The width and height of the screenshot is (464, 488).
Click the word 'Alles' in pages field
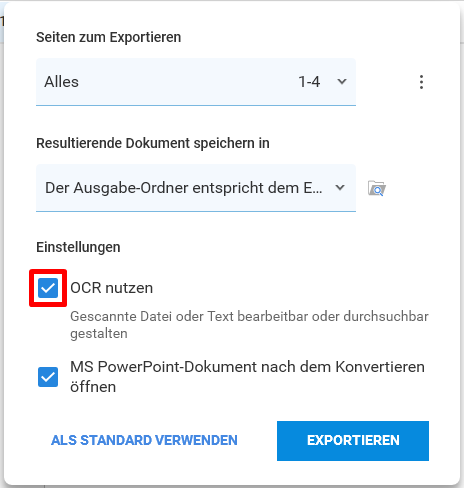pos(61,82)
